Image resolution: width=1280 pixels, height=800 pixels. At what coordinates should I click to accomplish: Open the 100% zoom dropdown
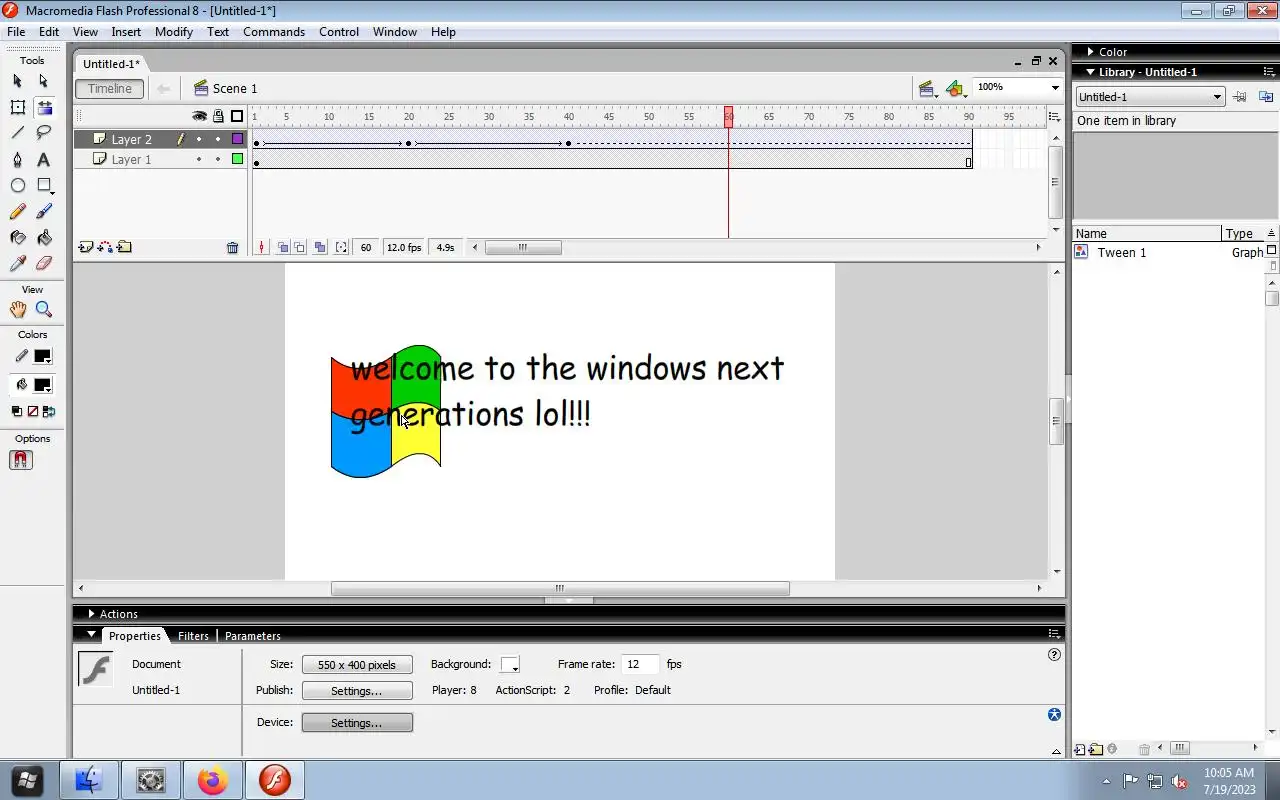point(1055,88)
